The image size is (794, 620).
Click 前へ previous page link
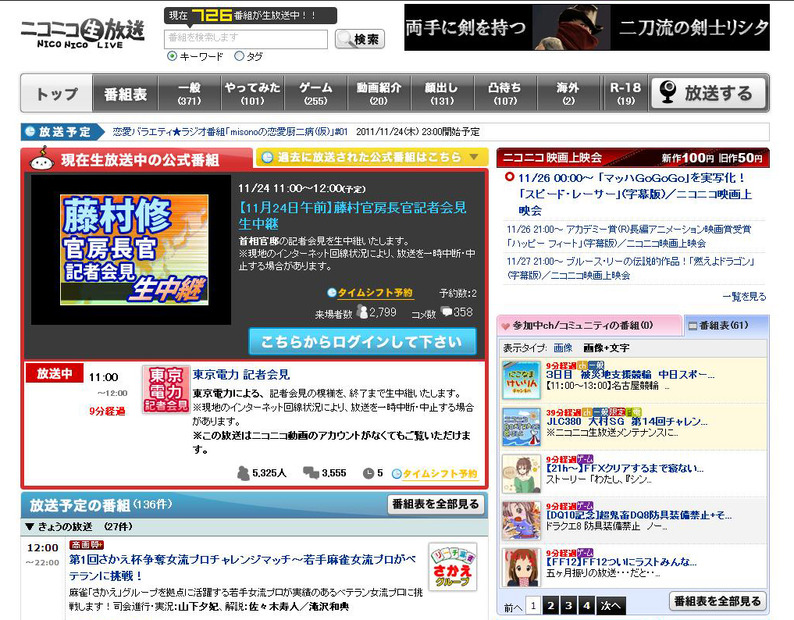512,607
